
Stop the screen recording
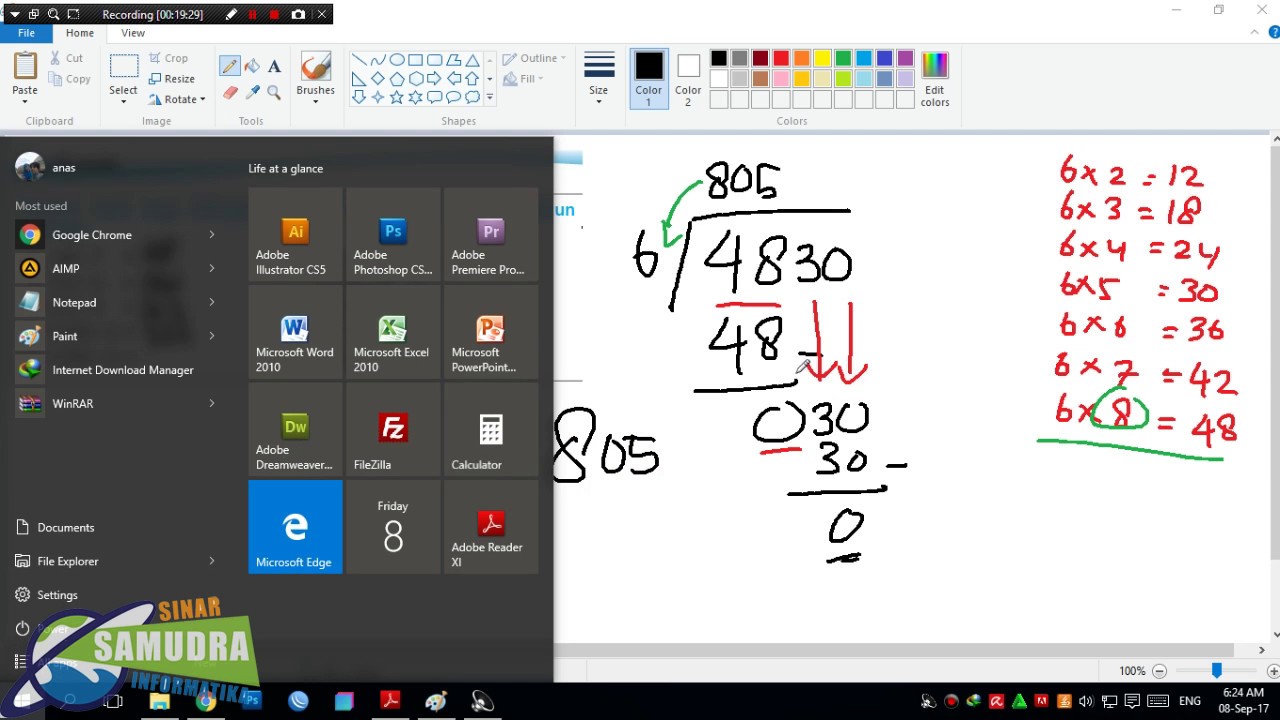click(274, 15)
